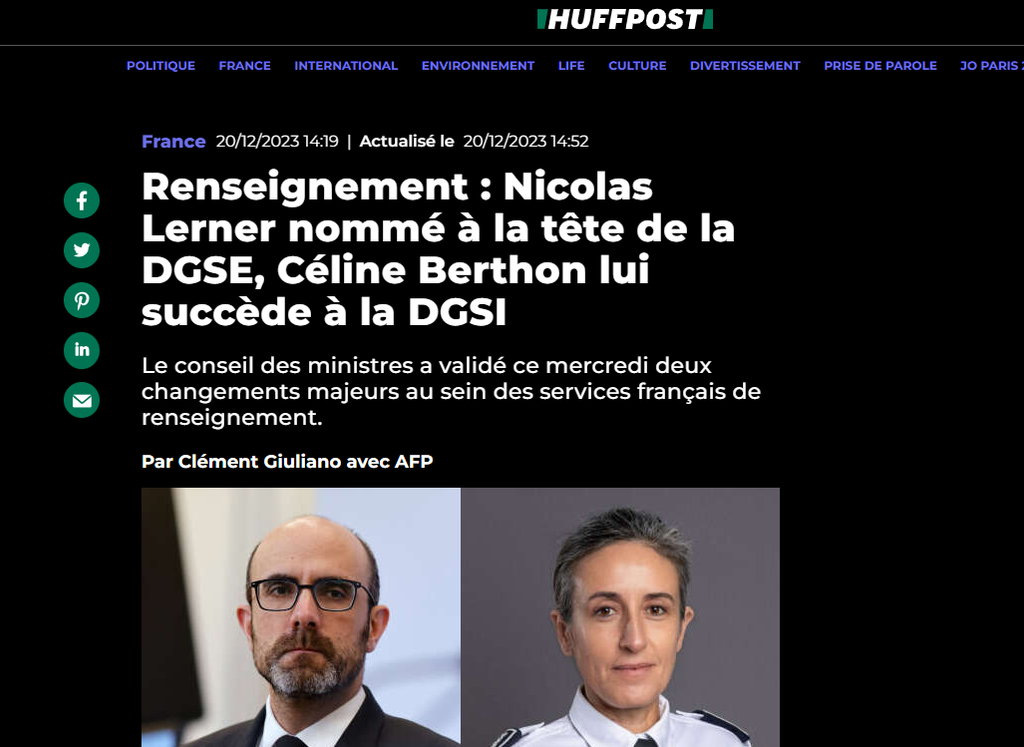
Task: Open the JO Paris section
Action: [x=991, y=66]
